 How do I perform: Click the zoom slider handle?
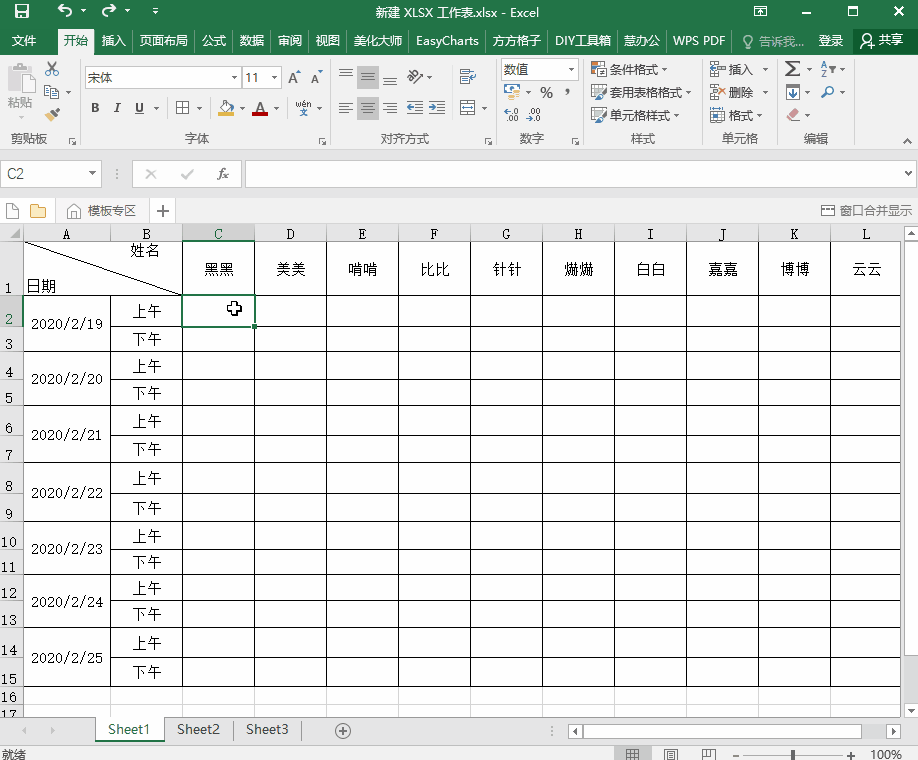point(793,755)
